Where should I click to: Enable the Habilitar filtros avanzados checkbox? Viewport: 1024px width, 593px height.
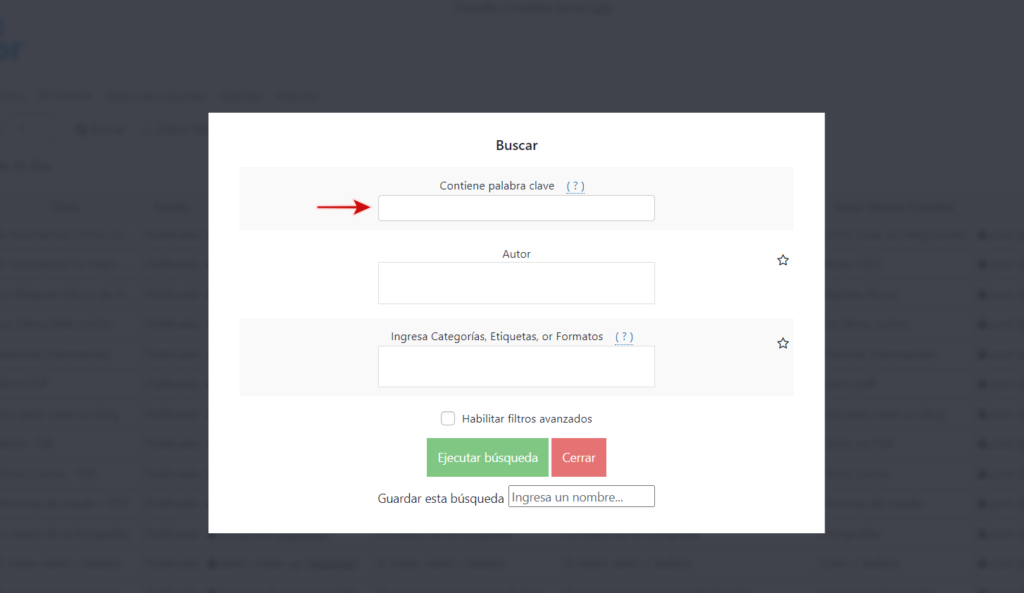447,418
